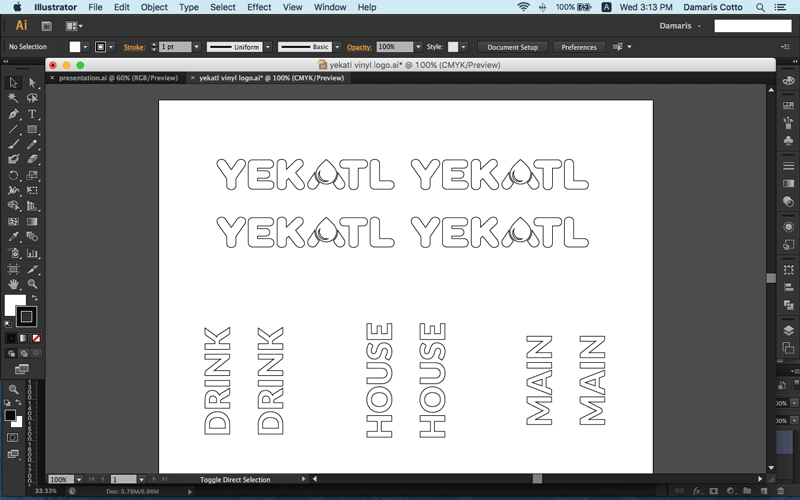Set paint mode to Gradient
Image resolution: width=800 pixels, height=500 pixels.
(x=23, y=338)
